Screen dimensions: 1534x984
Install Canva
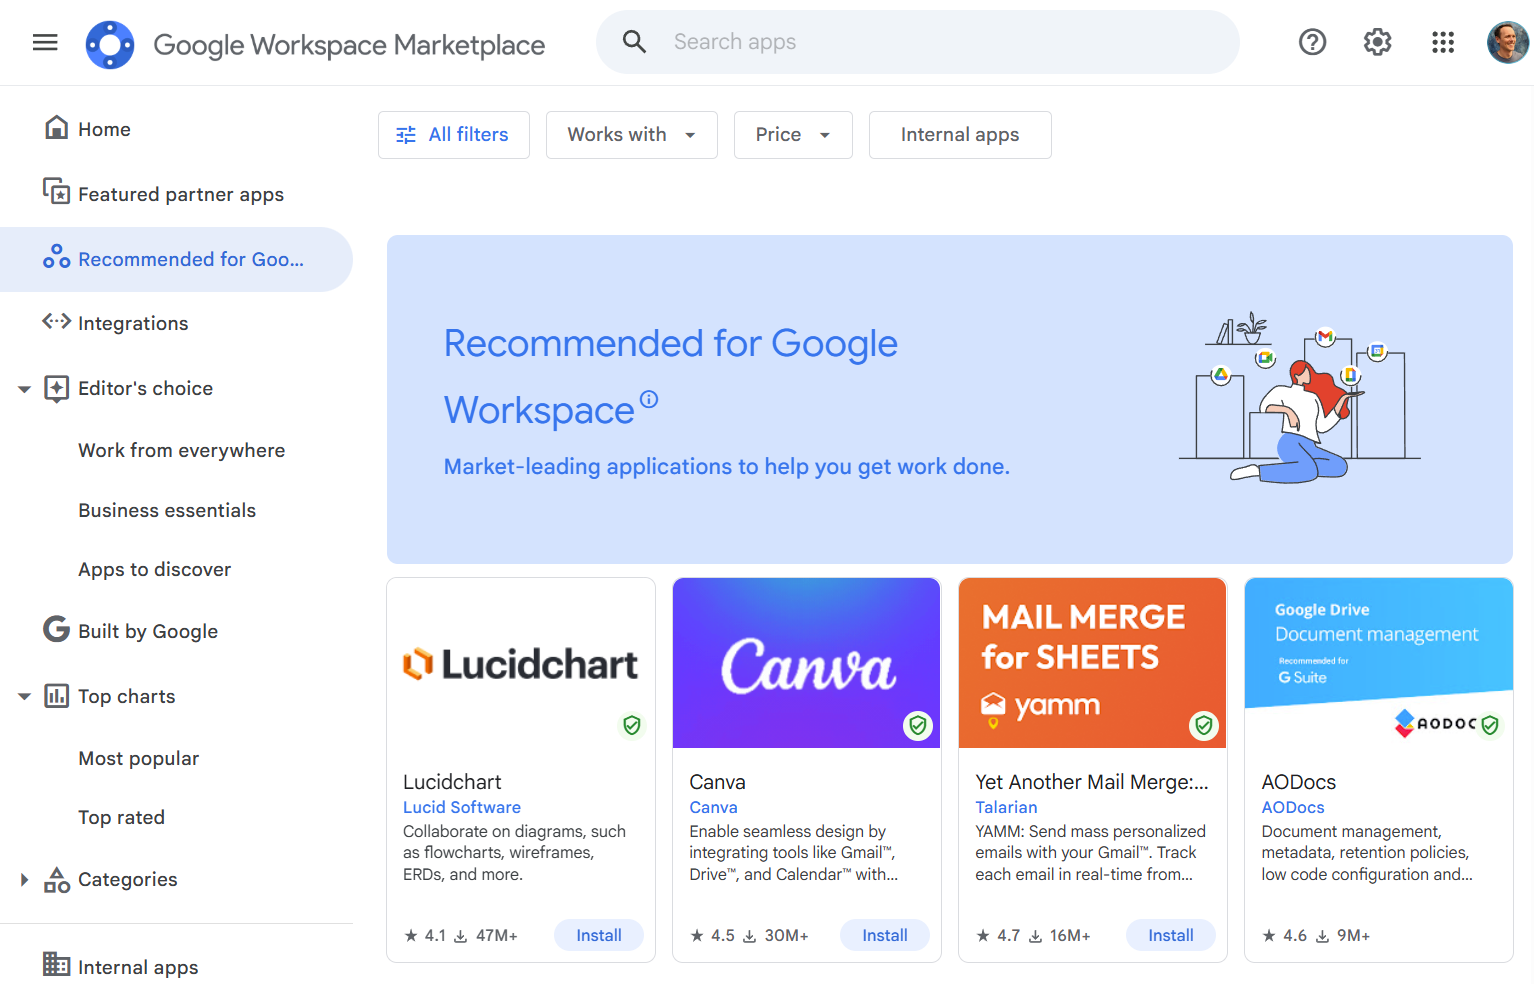coord(885,935)
